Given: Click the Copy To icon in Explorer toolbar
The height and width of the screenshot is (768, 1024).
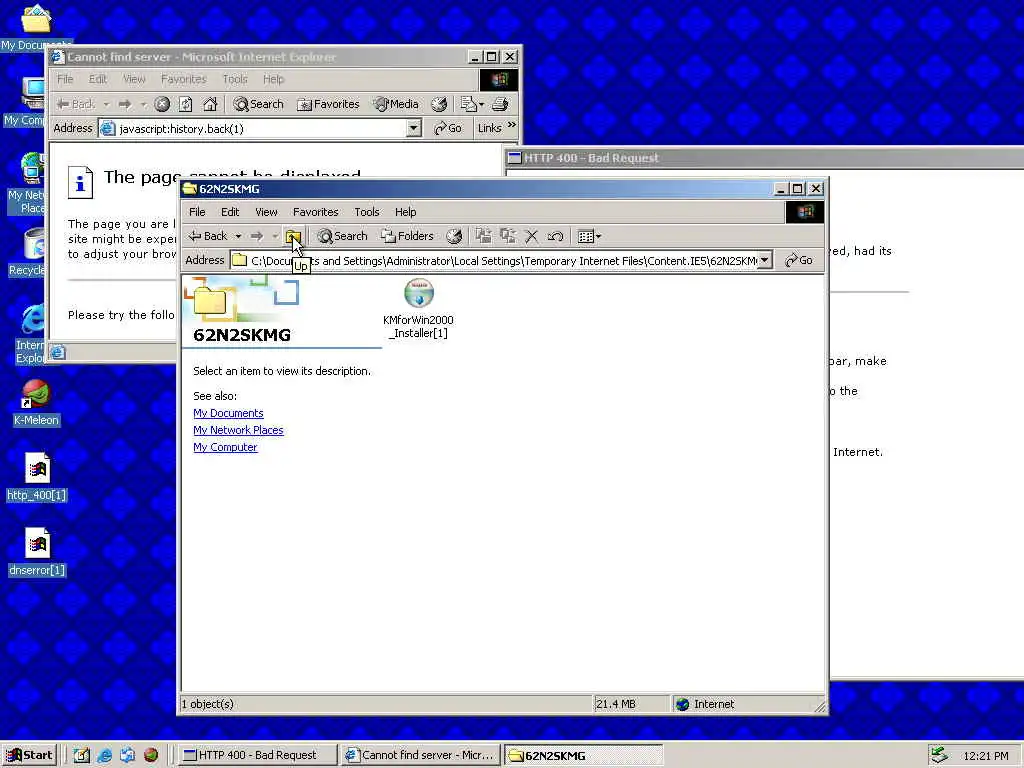Looking at the screenshot, I should pyautogui.click(x=507, y=236).
